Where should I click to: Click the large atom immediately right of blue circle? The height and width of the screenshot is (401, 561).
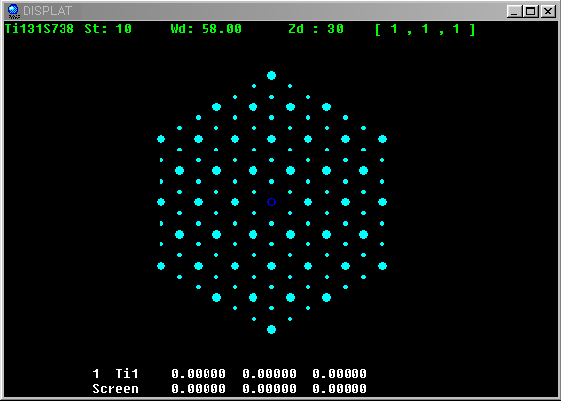[308, 202]
